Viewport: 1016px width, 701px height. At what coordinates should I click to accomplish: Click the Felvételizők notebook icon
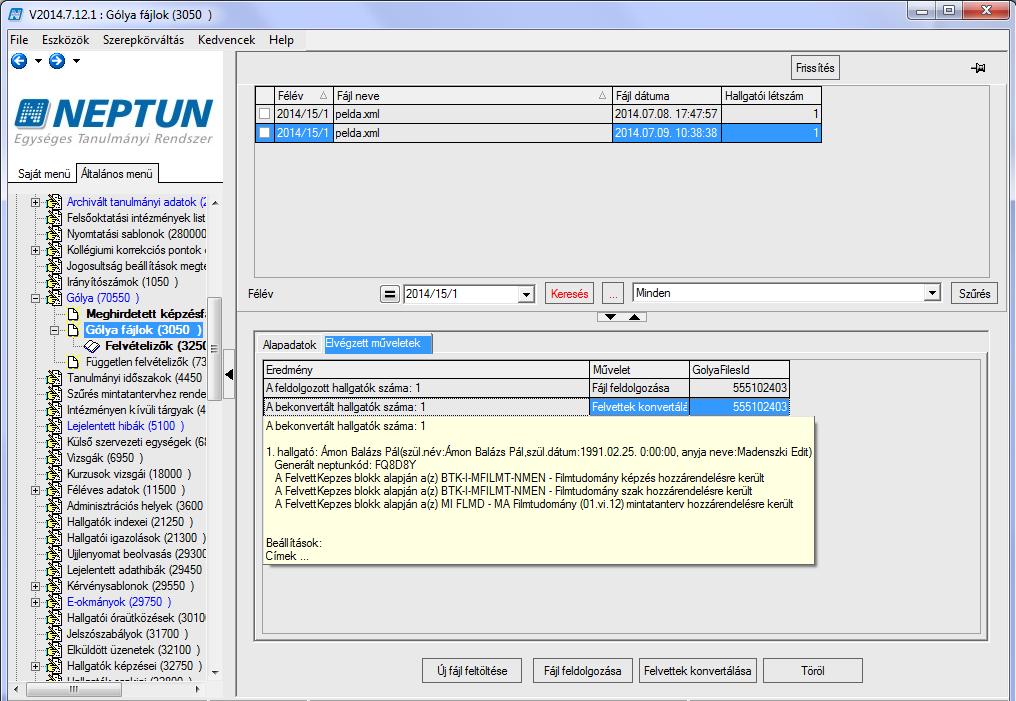(x=92, y=346)
